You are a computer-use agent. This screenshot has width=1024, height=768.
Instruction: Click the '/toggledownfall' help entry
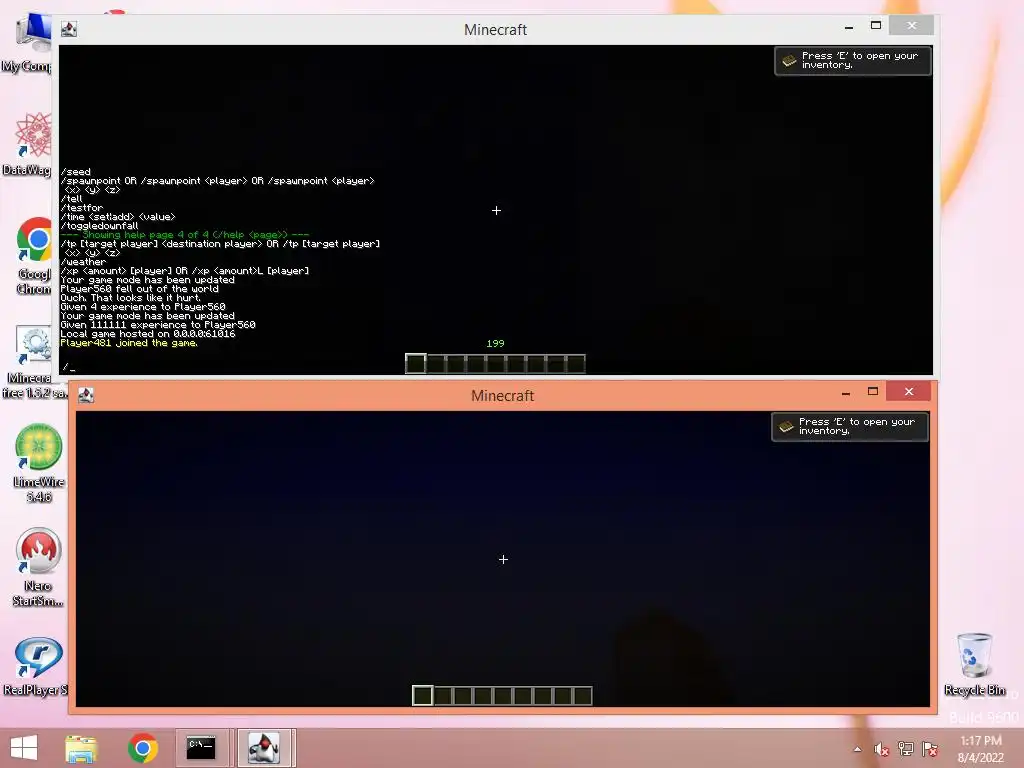pos(99,225)
